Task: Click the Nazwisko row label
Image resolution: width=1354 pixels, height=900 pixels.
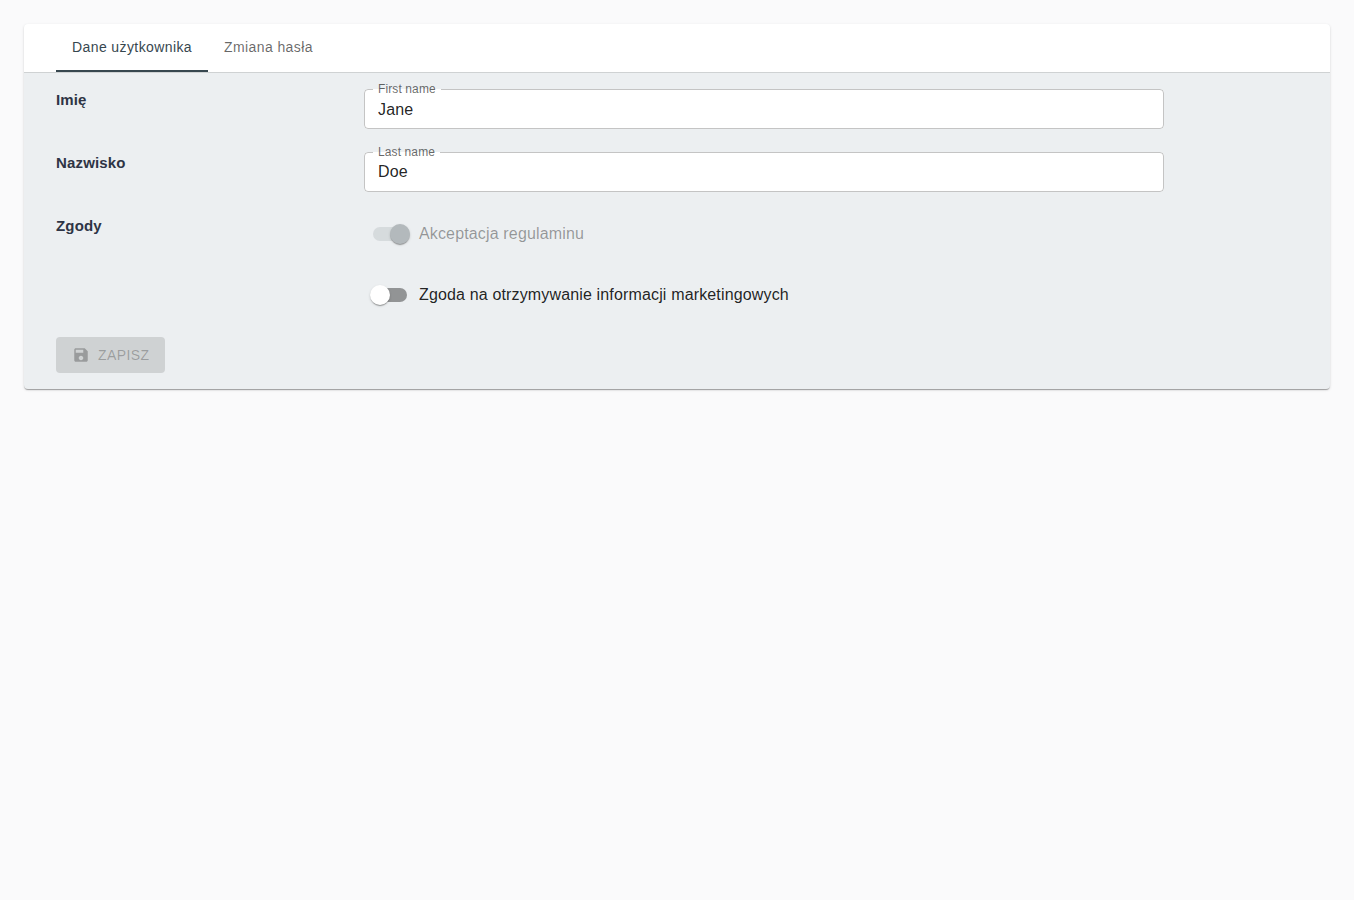Action: point(91,163)
